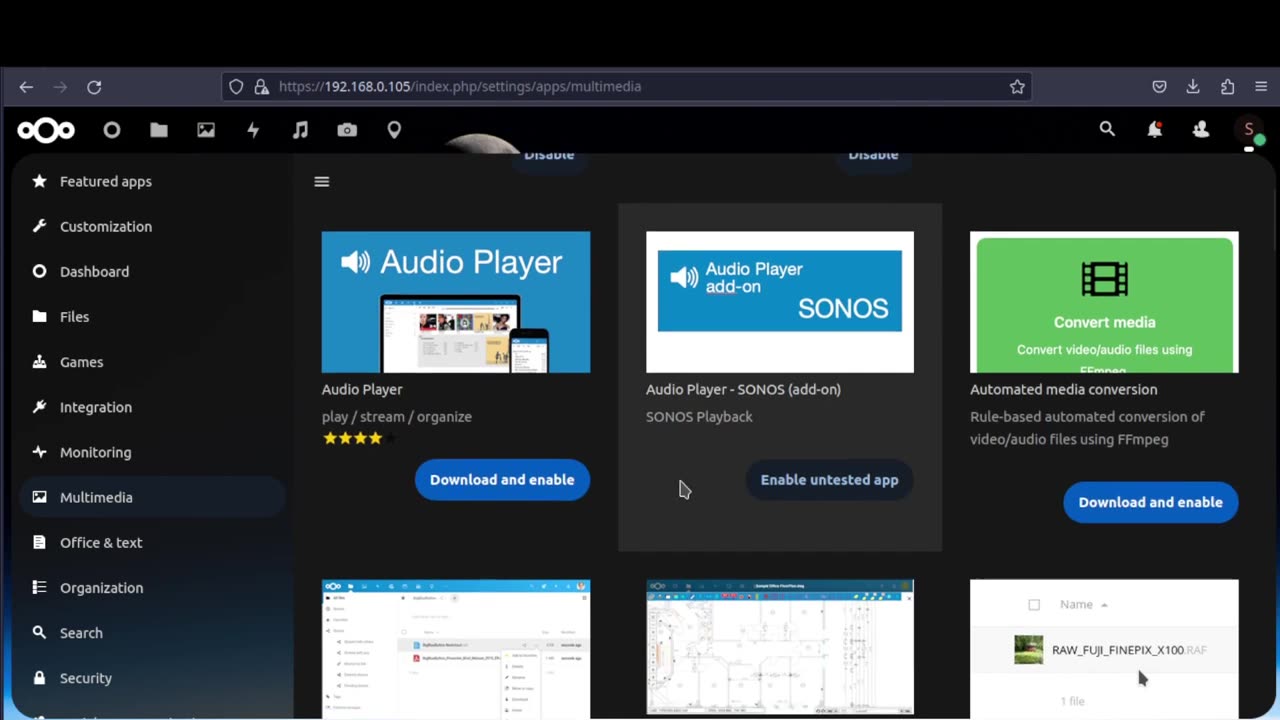Screen dimensions: 1280x720
Task: Toggle the app navigation hamburger menu
Action: tap(322, 182)
